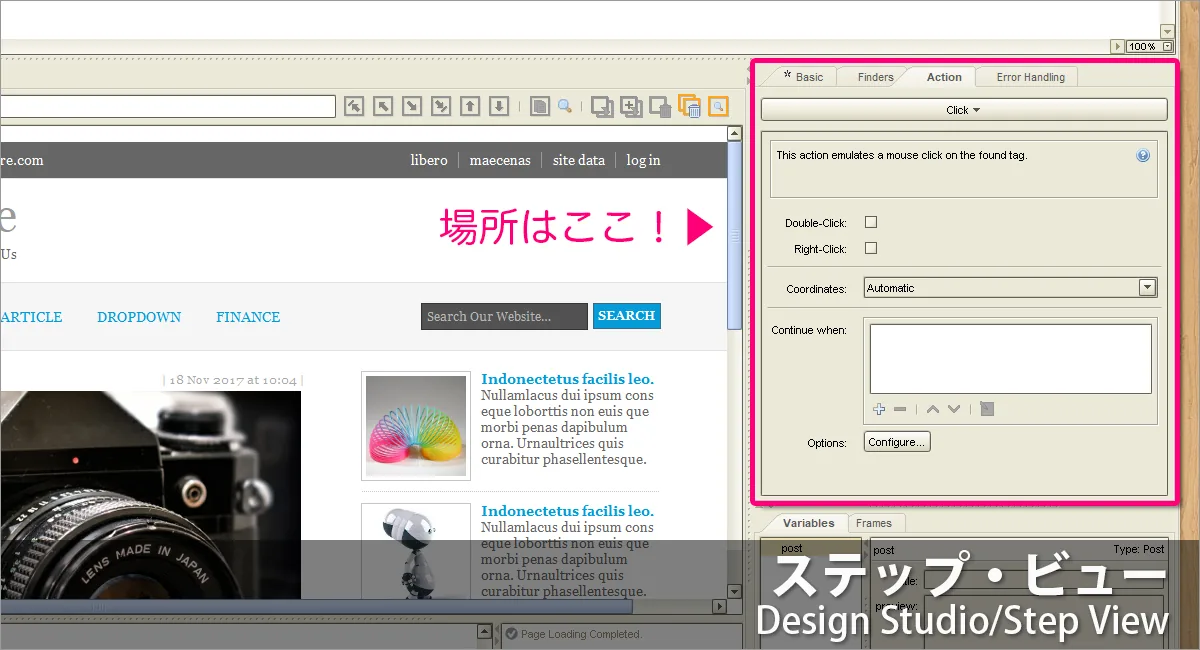This screenshot has width=1200, height=650.
Task: Click the DROPDOWN menu on the webpage
Action: 139,317
